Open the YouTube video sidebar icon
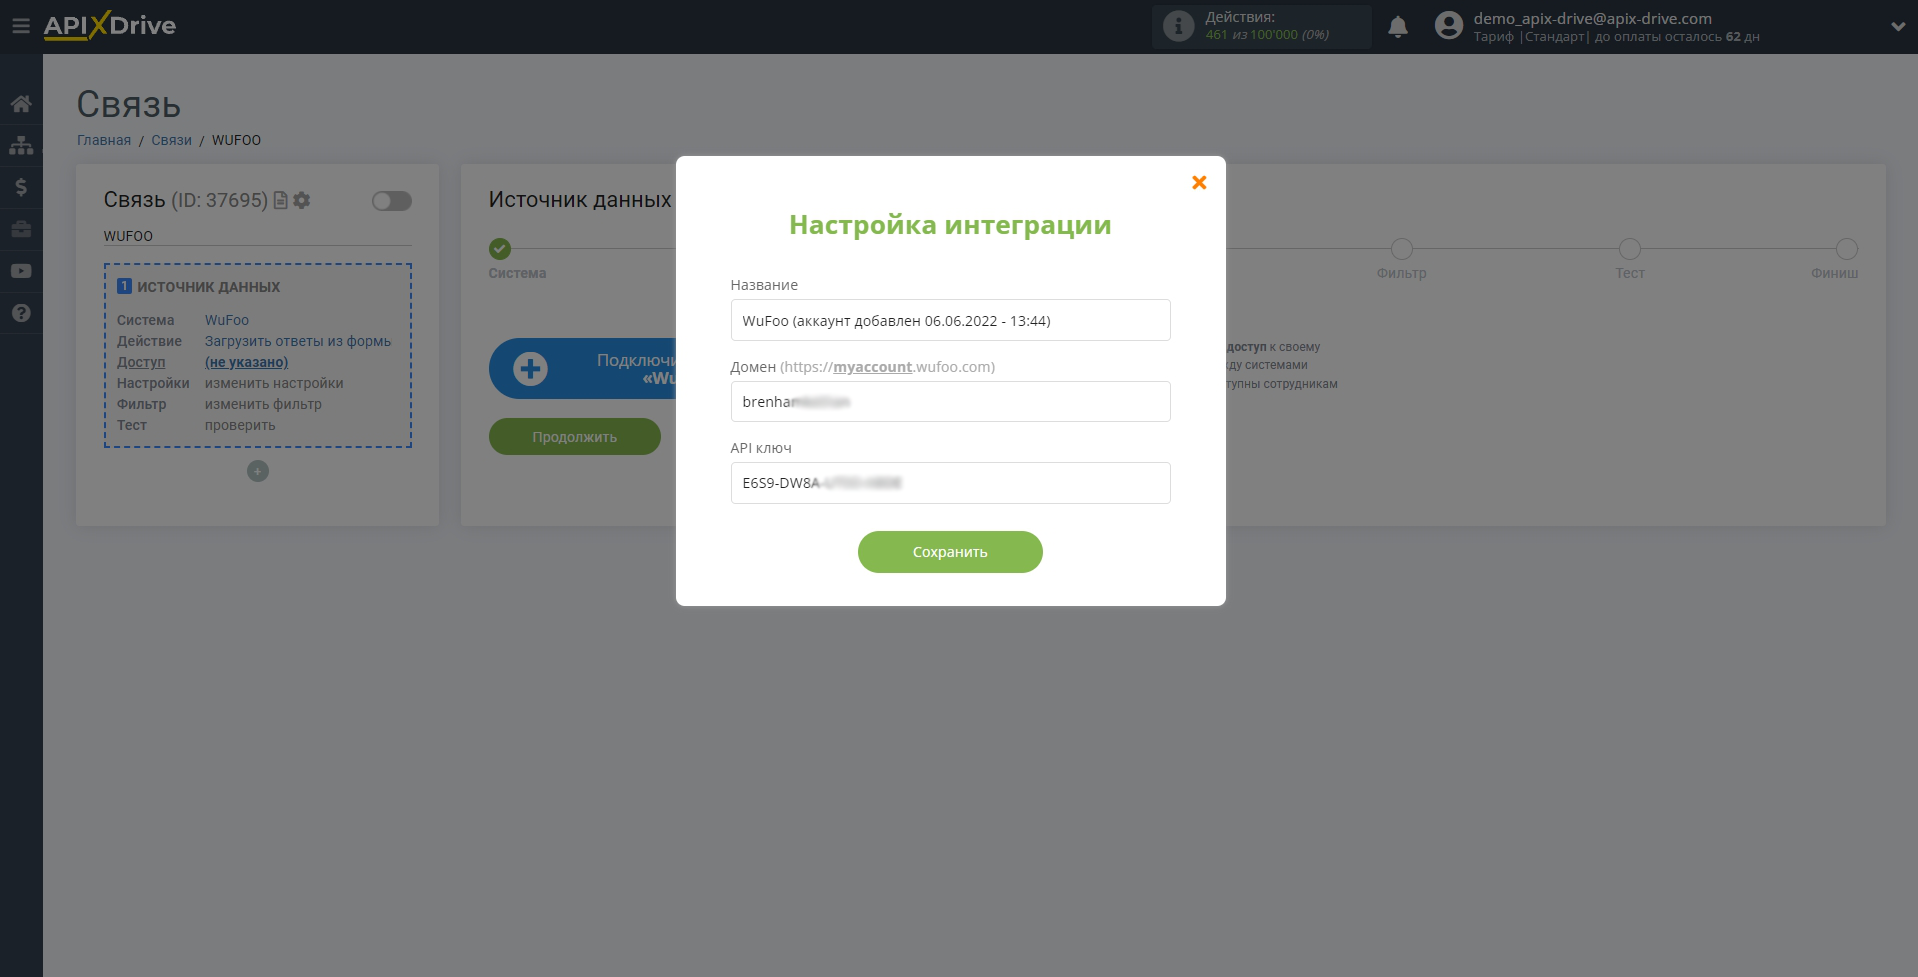This screenshot has height=977, width=1918. click(21, 271)
